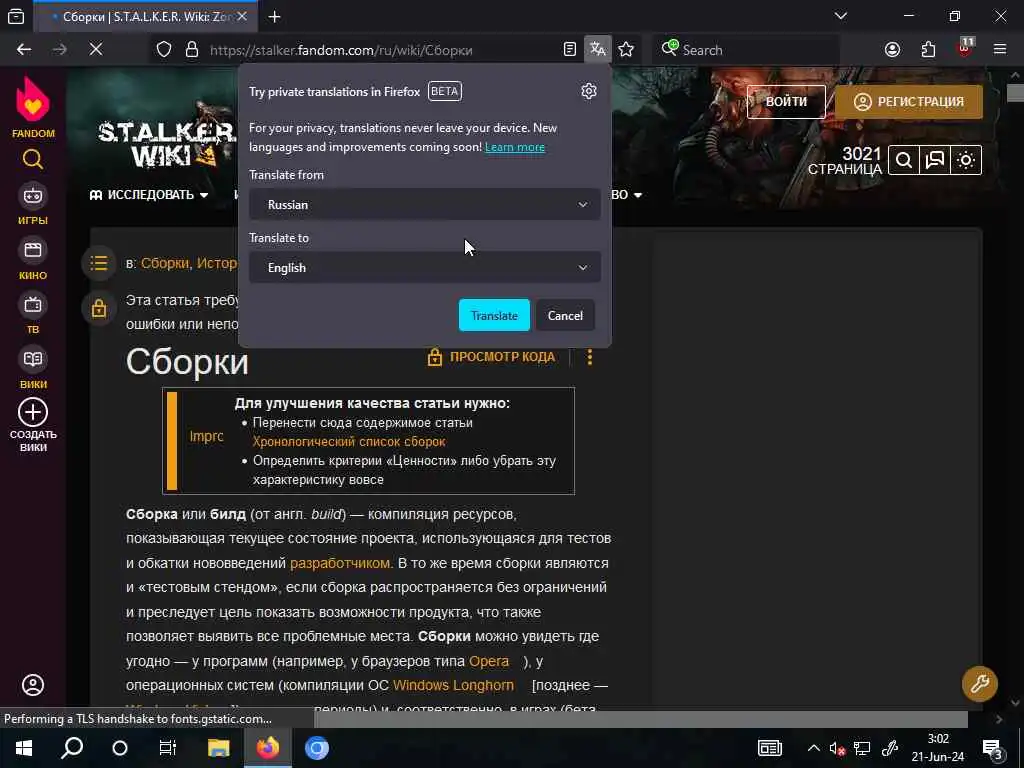Open Сборки category breadcrumb link

(165, 263)
